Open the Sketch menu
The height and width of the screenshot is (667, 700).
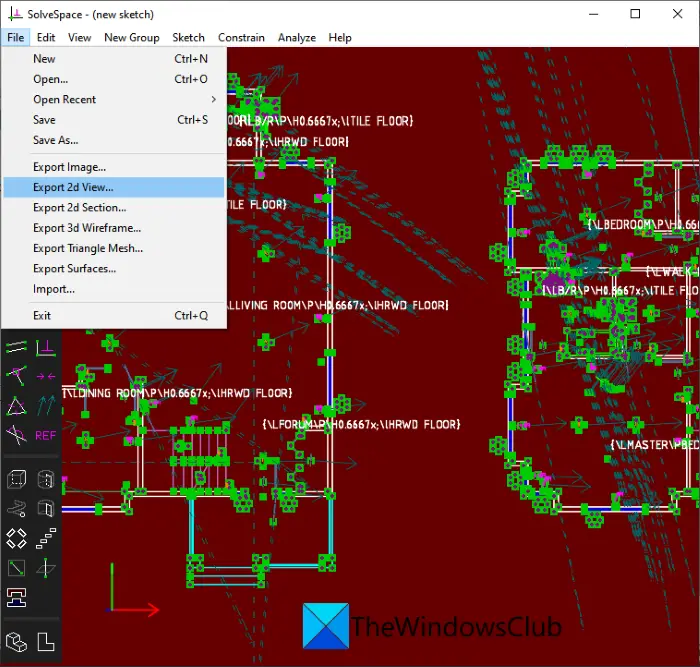[x=188, y=38]
